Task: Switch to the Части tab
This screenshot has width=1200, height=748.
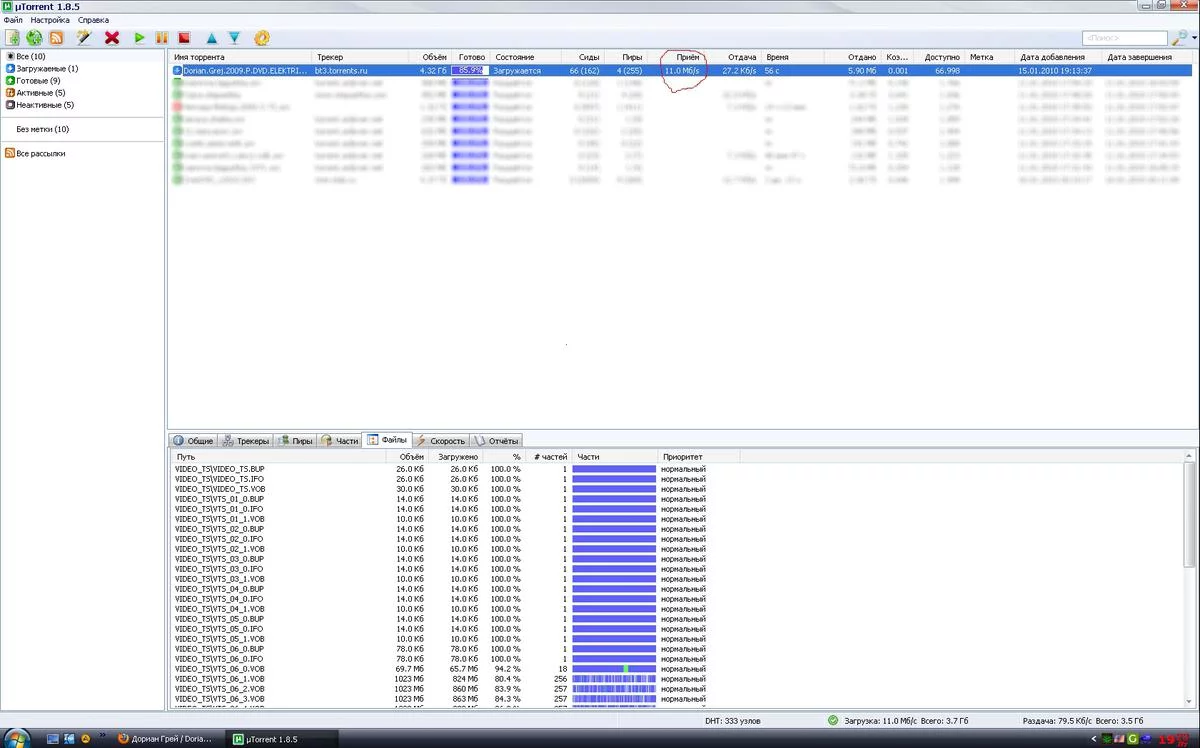Action: tap(340, 440)
